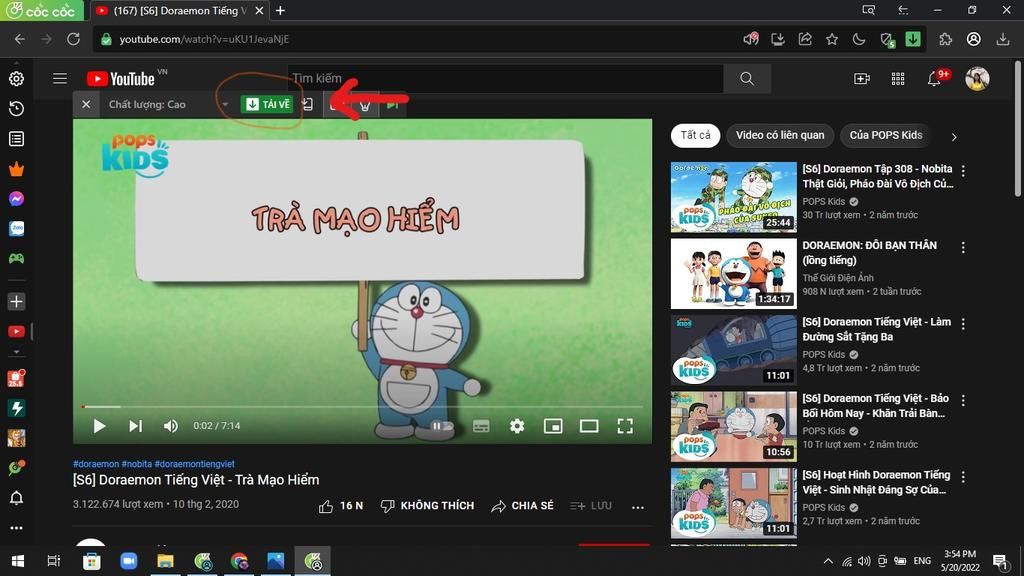Add a new sidebar shortcut with plus

[16, 302]
